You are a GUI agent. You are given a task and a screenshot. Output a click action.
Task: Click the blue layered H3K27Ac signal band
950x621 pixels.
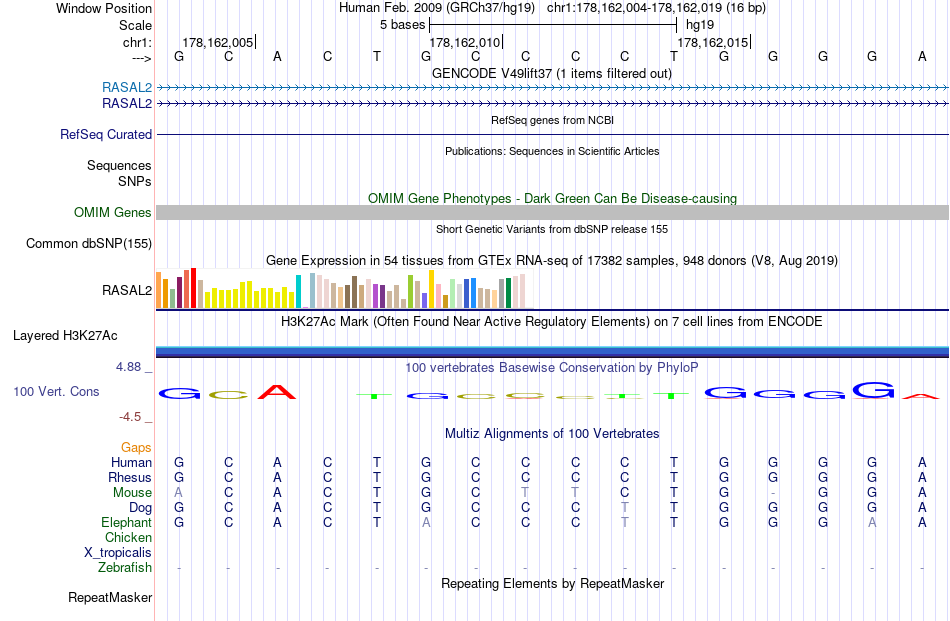553,352
